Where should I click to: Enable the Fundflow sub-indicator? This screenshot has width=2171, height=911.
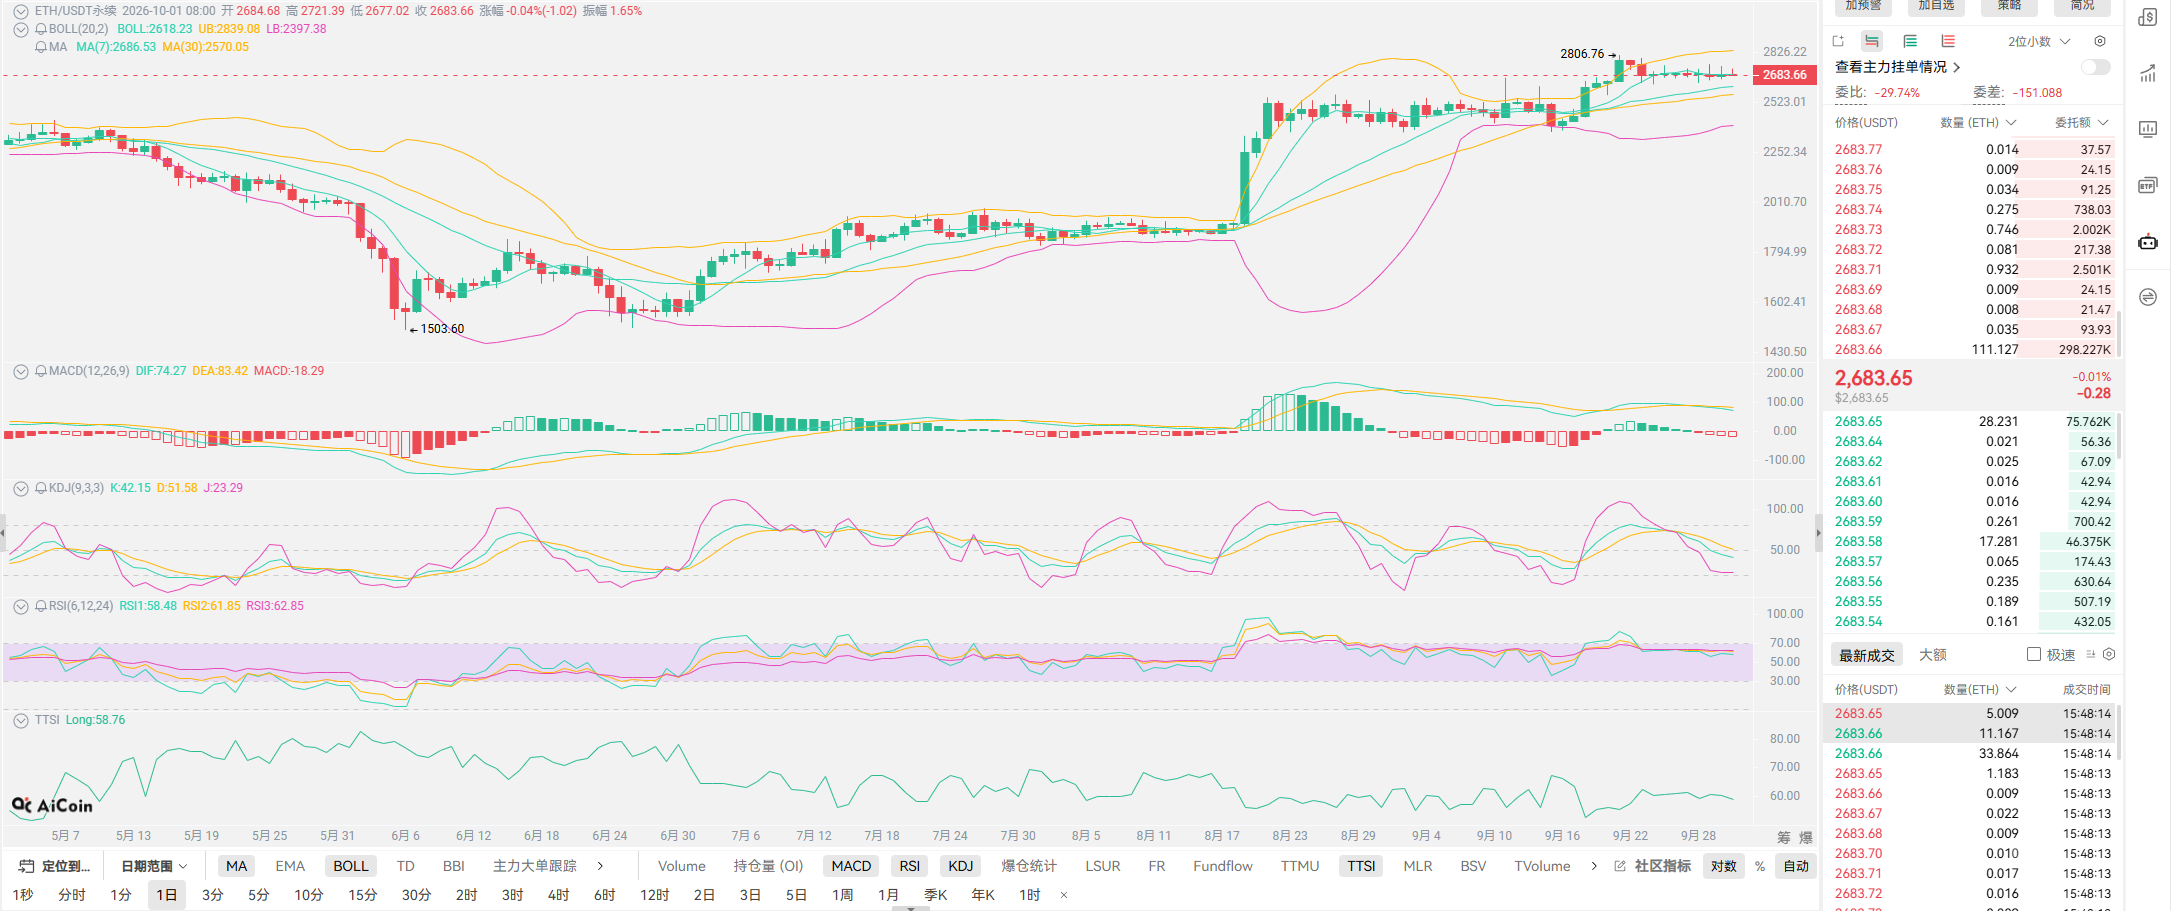1222,866
